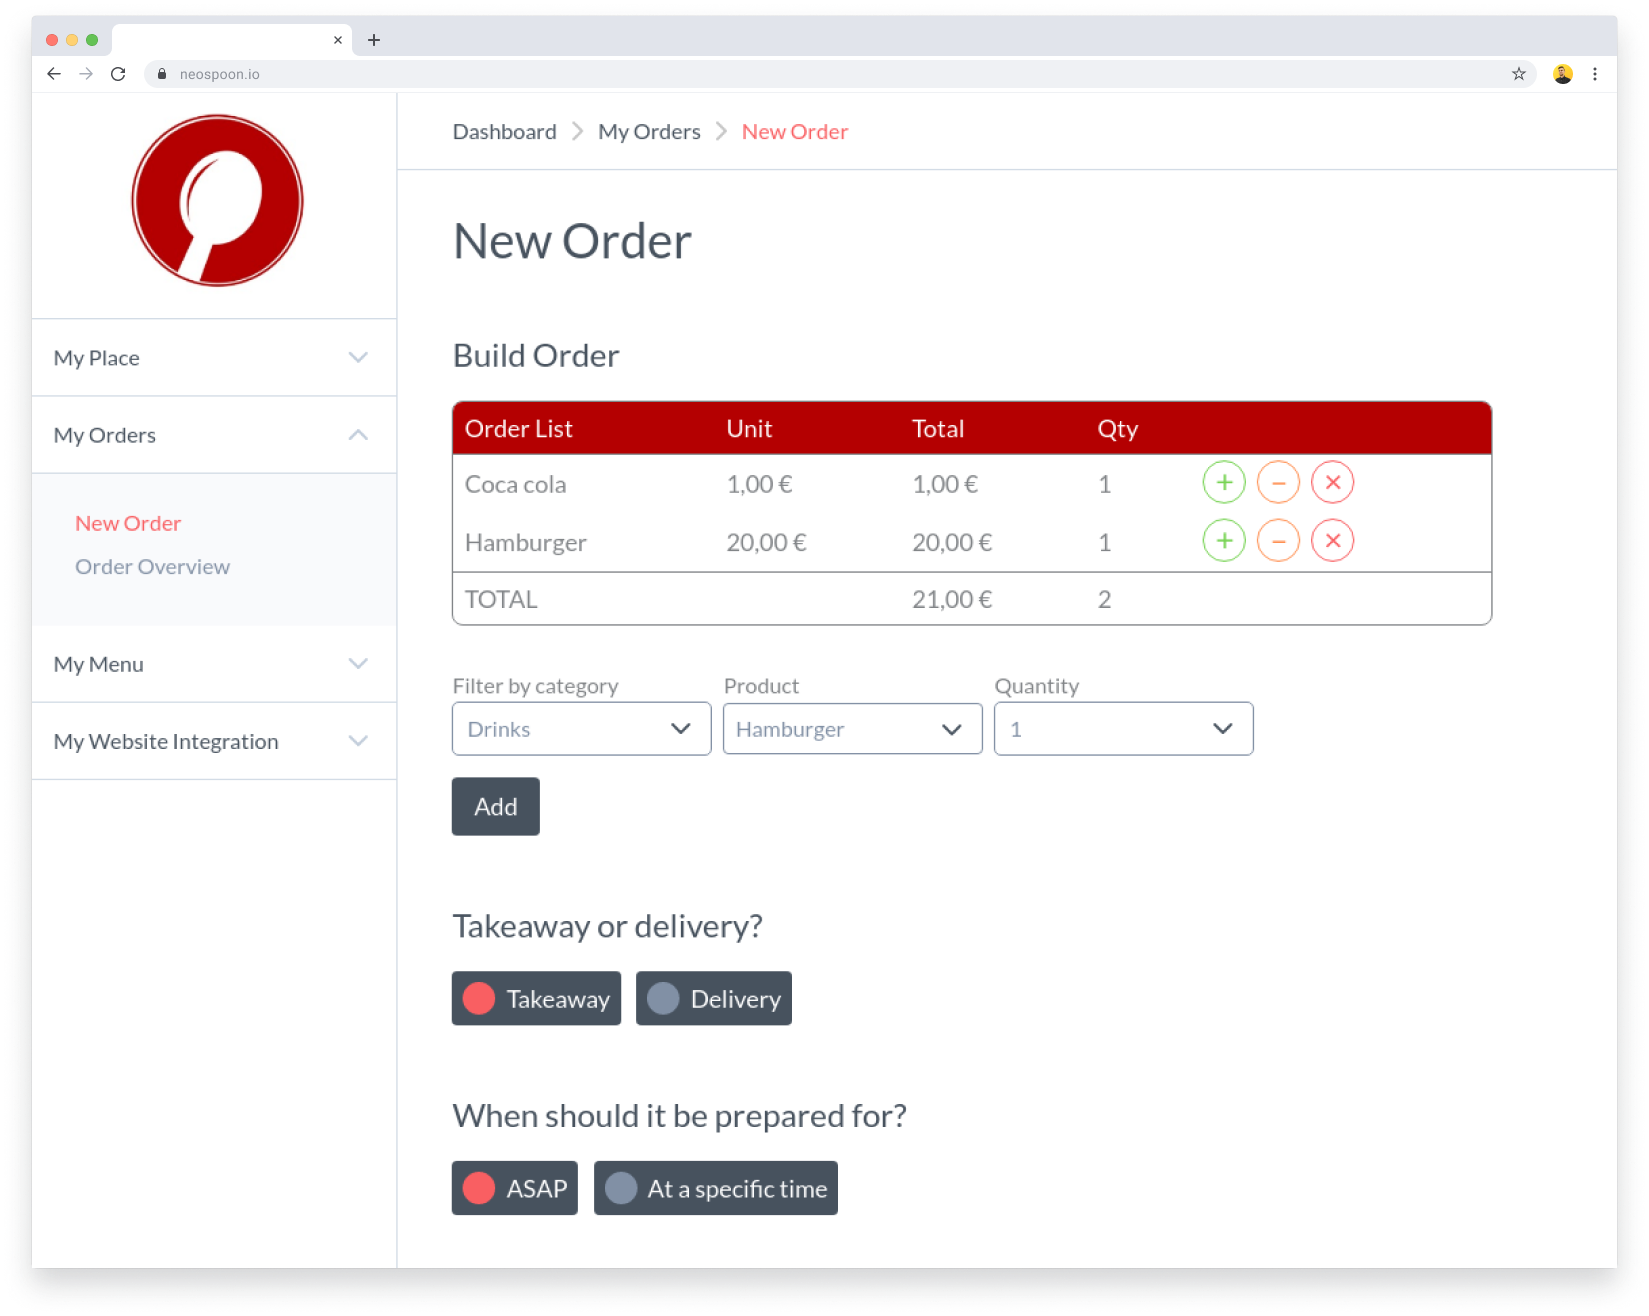Open the Quantity dropdown

[1123, 729]
